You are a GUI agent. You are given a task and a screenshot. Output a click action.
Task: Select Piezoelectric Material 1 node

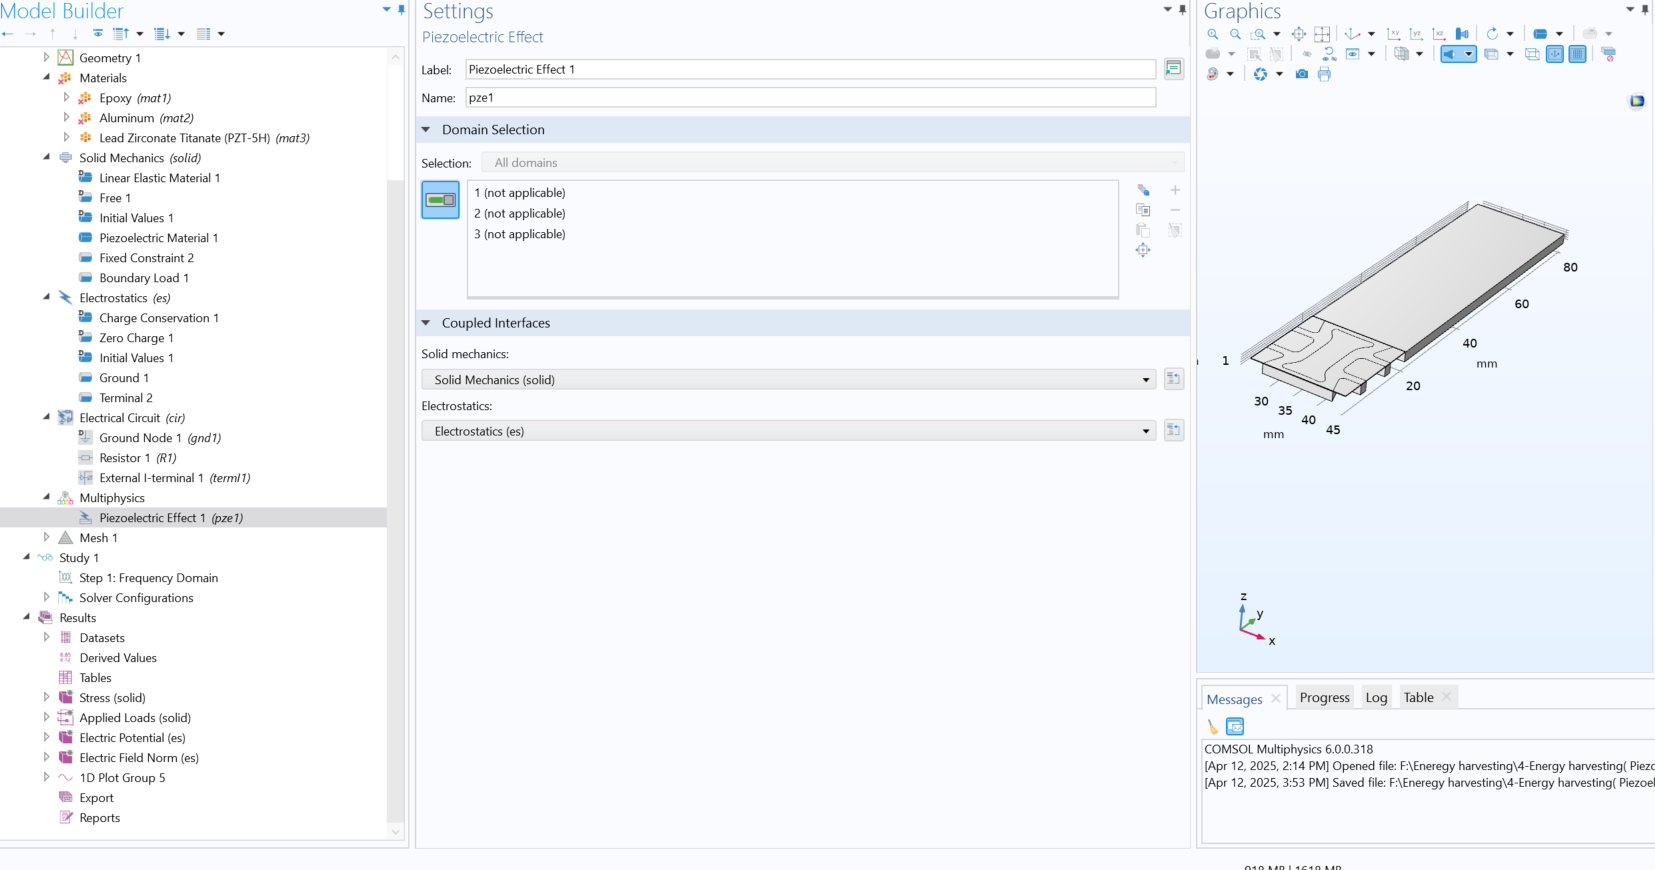pos(158,238)
